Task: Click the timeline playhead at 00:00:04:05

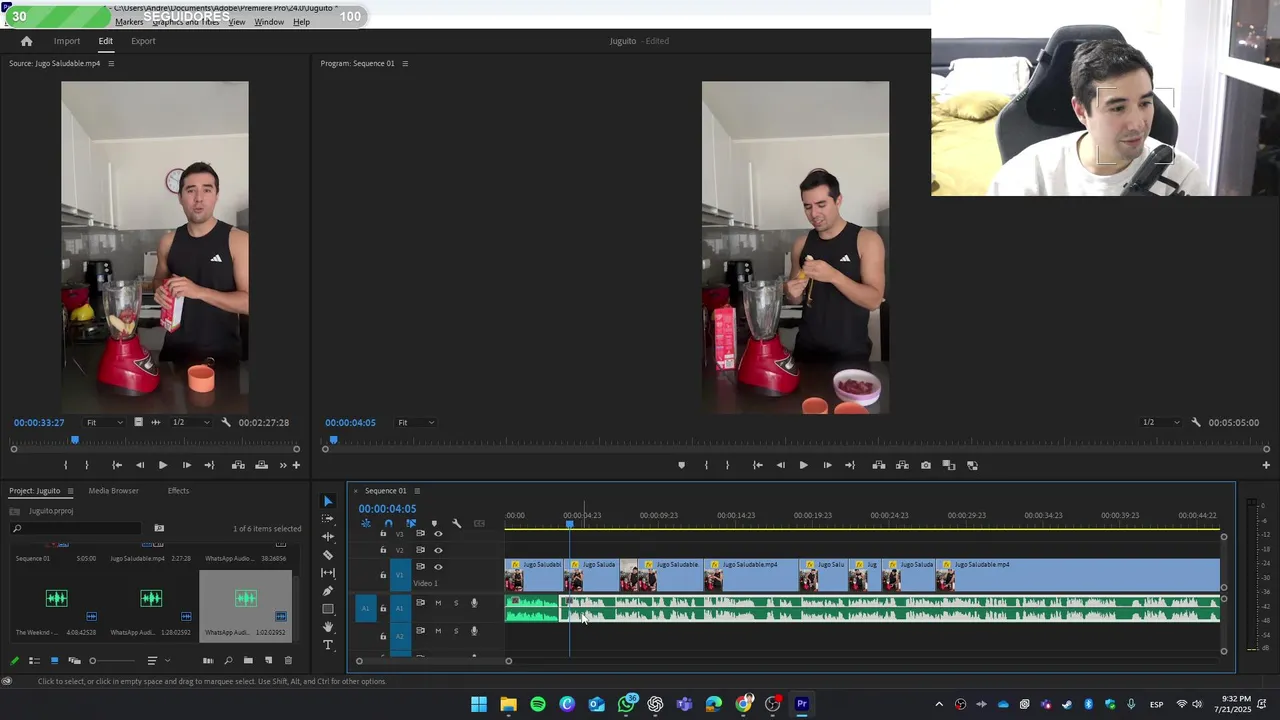Action: coord(570,524)
